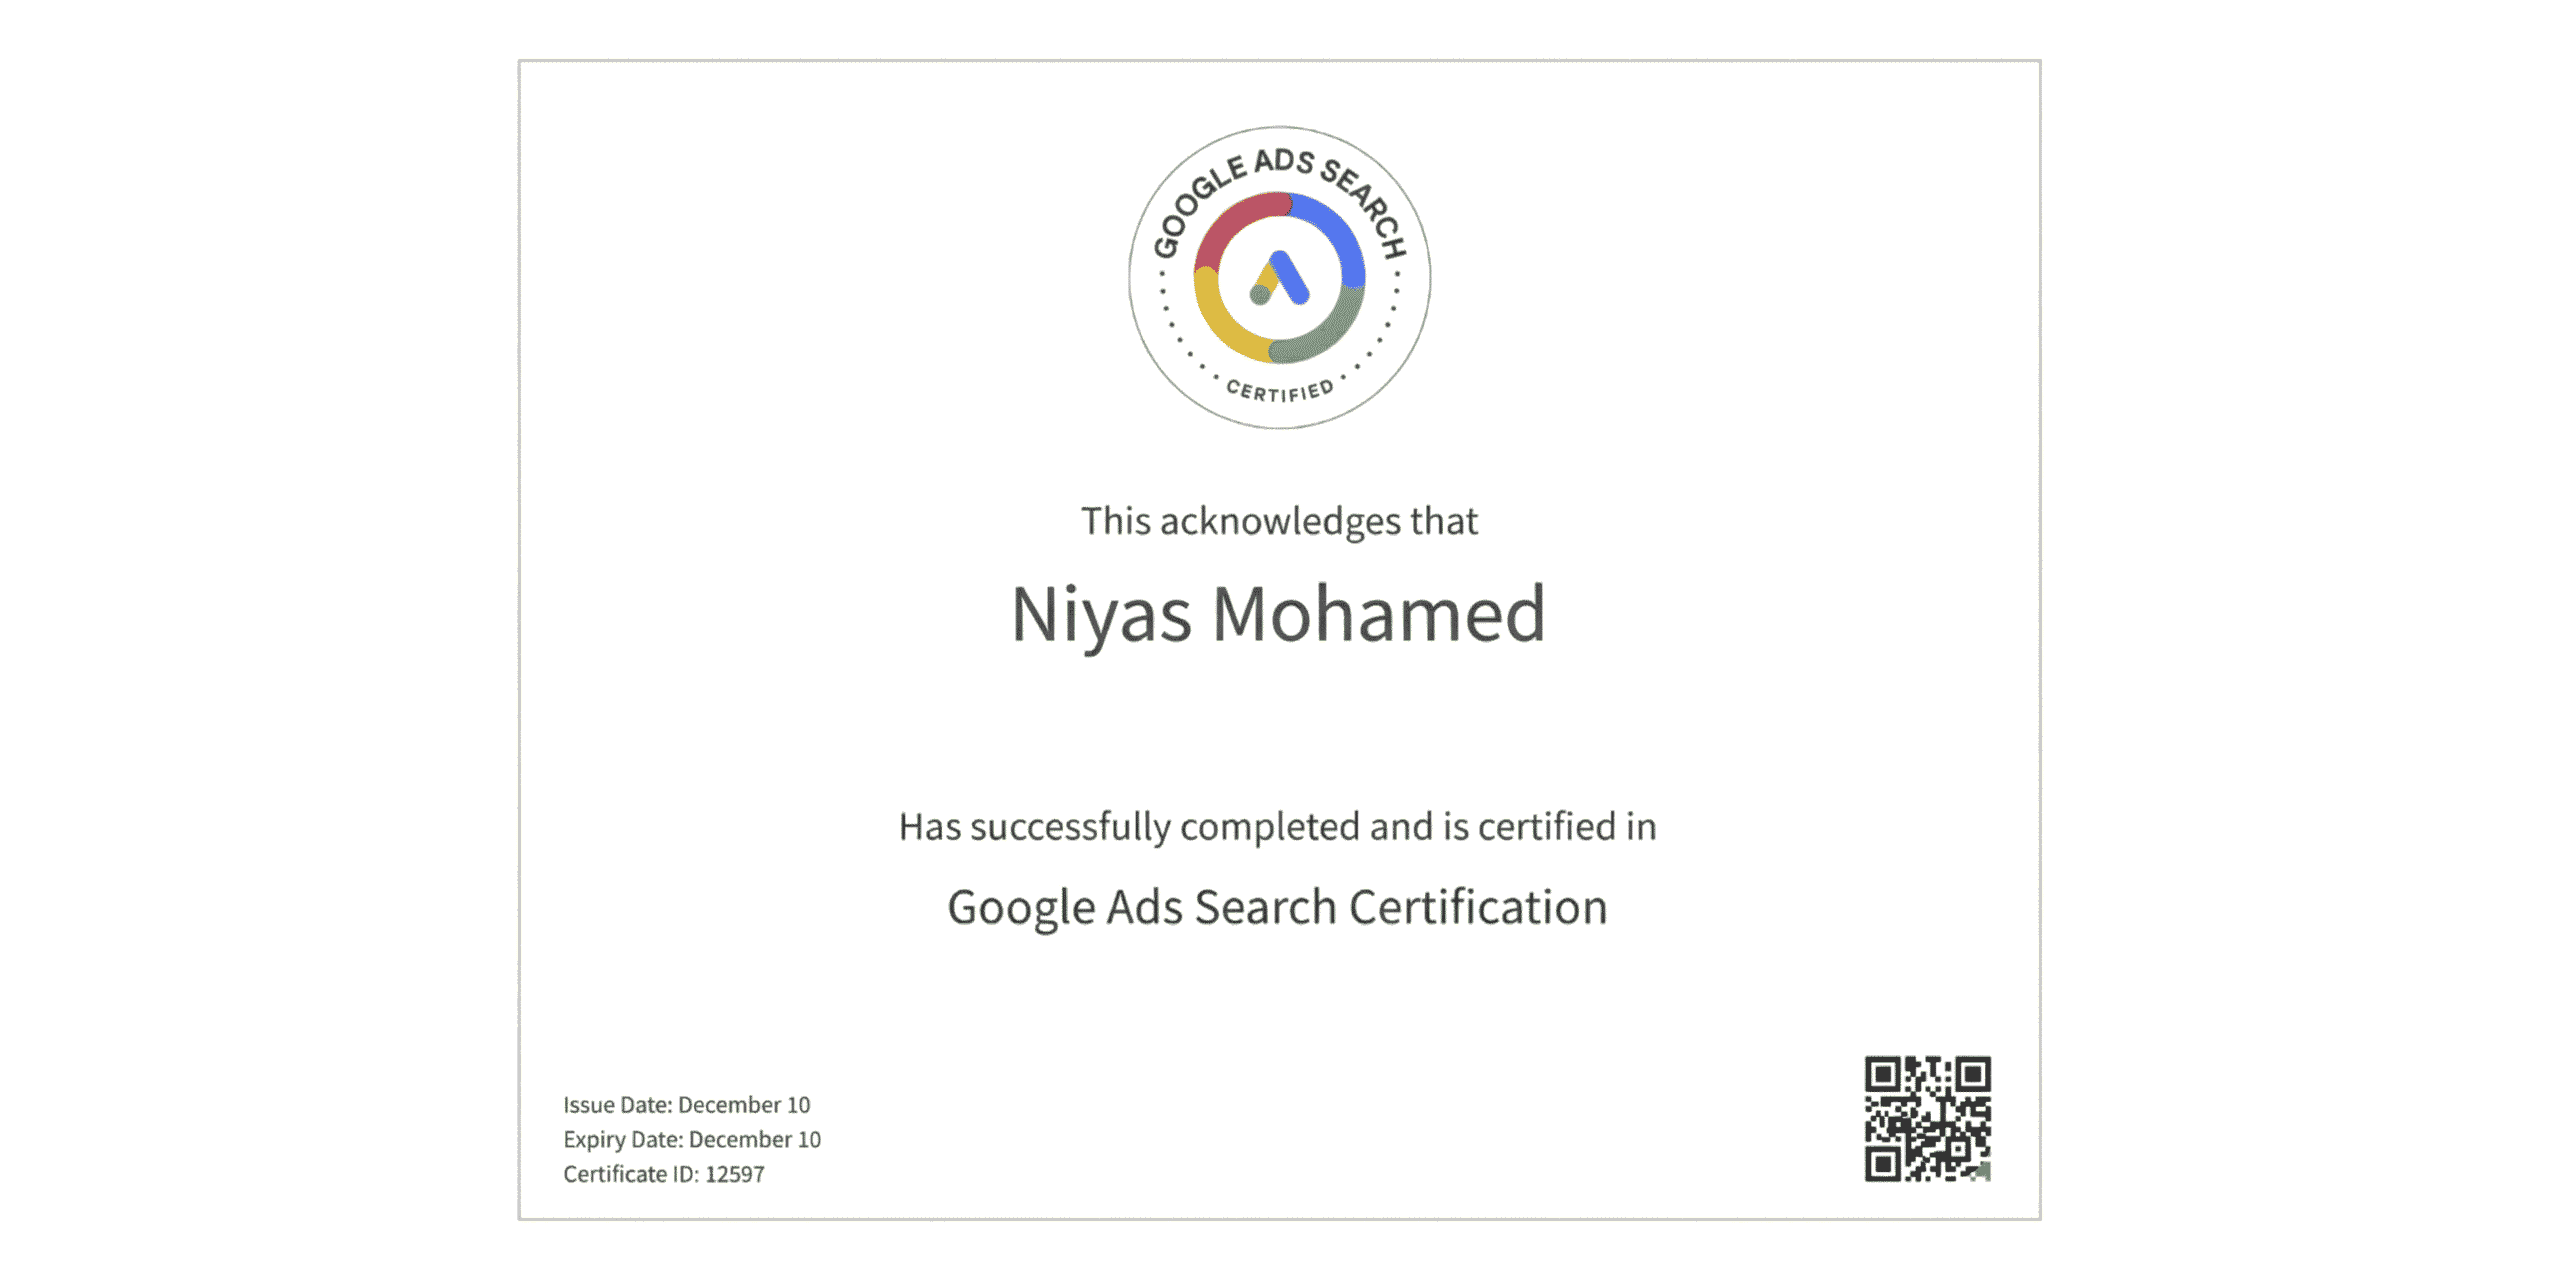Click 'Has successfully completed and is certified in'

click(x=1278, y=827)
